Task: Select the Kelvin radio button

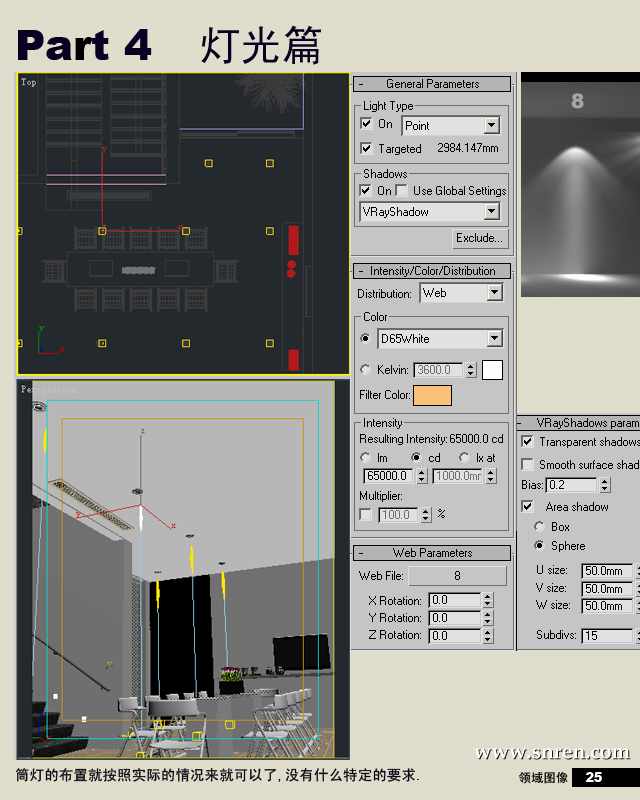Action: coord(365,369)
